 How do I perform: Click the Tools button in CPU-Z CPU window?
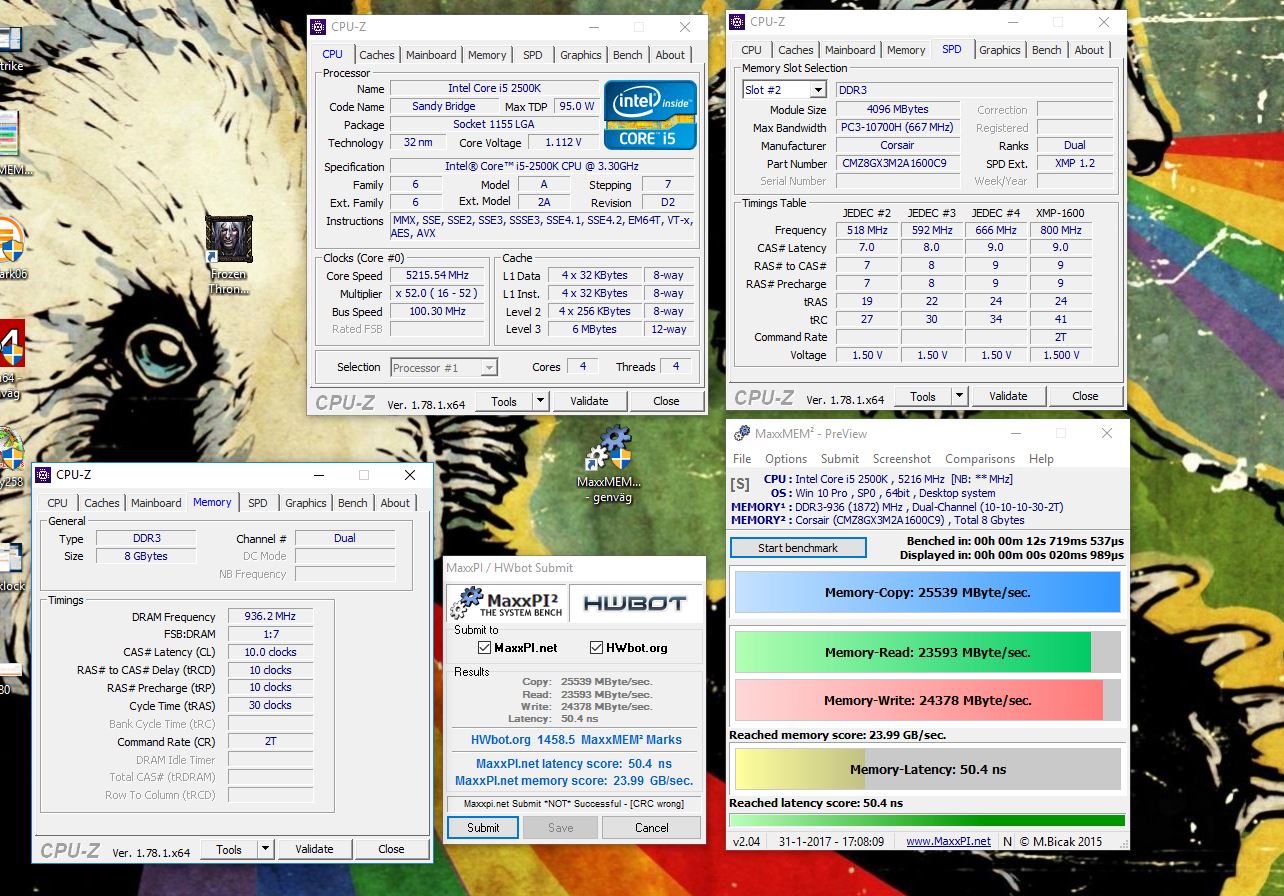point(504,401)
